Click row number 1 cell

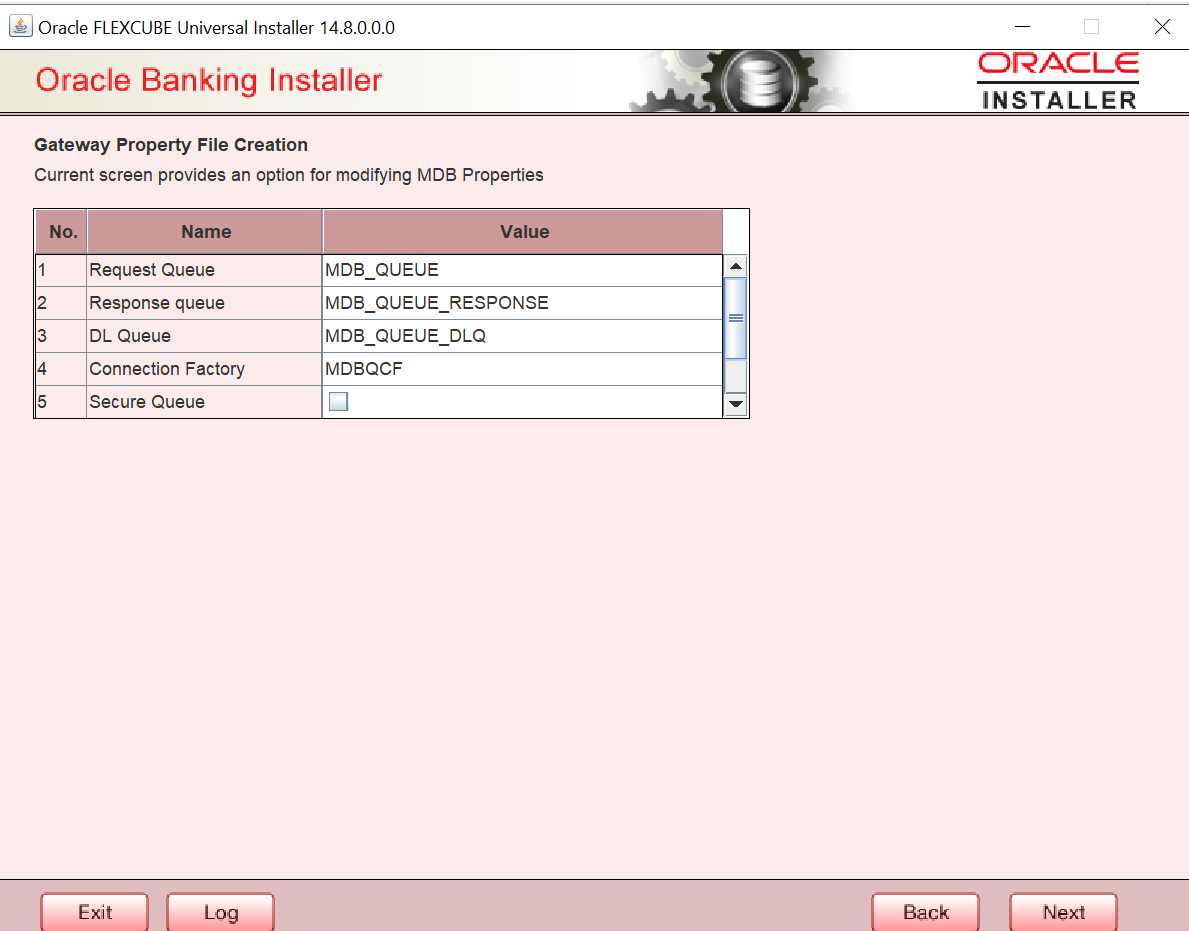(x=61, y=270)
